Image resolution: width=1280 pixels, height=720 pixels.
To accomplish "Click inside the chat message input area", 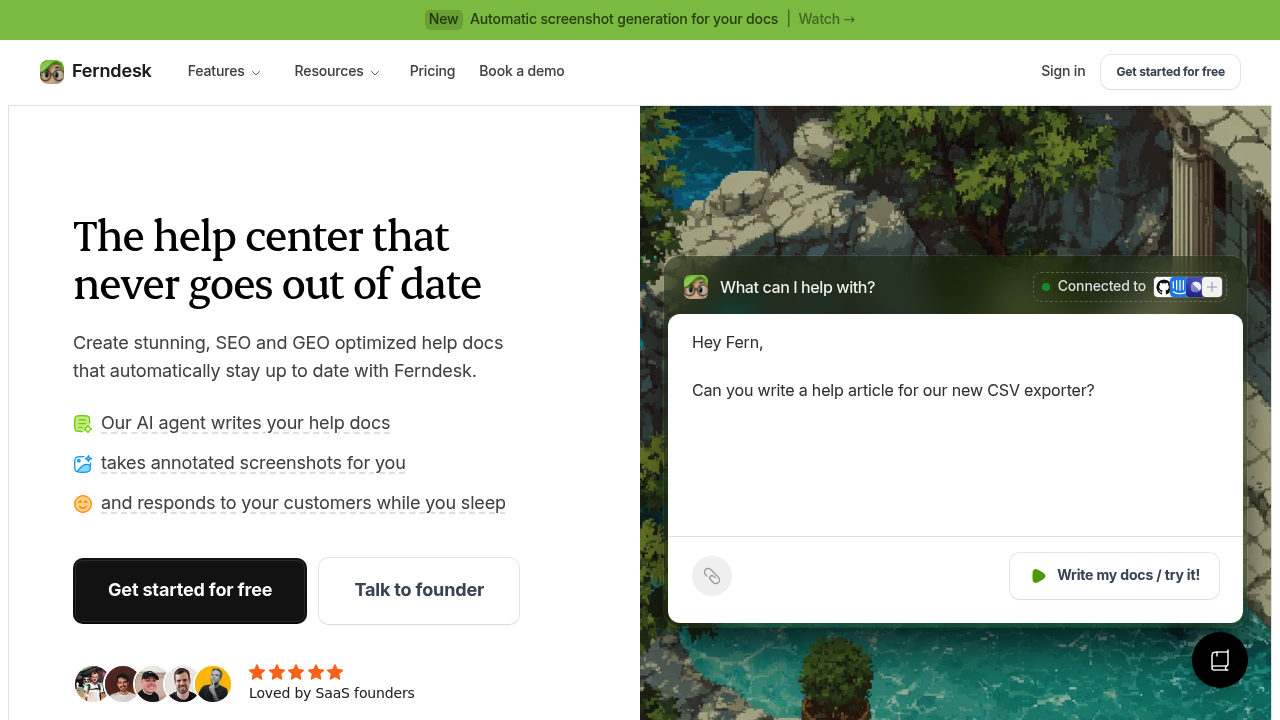I will [955, 430].
